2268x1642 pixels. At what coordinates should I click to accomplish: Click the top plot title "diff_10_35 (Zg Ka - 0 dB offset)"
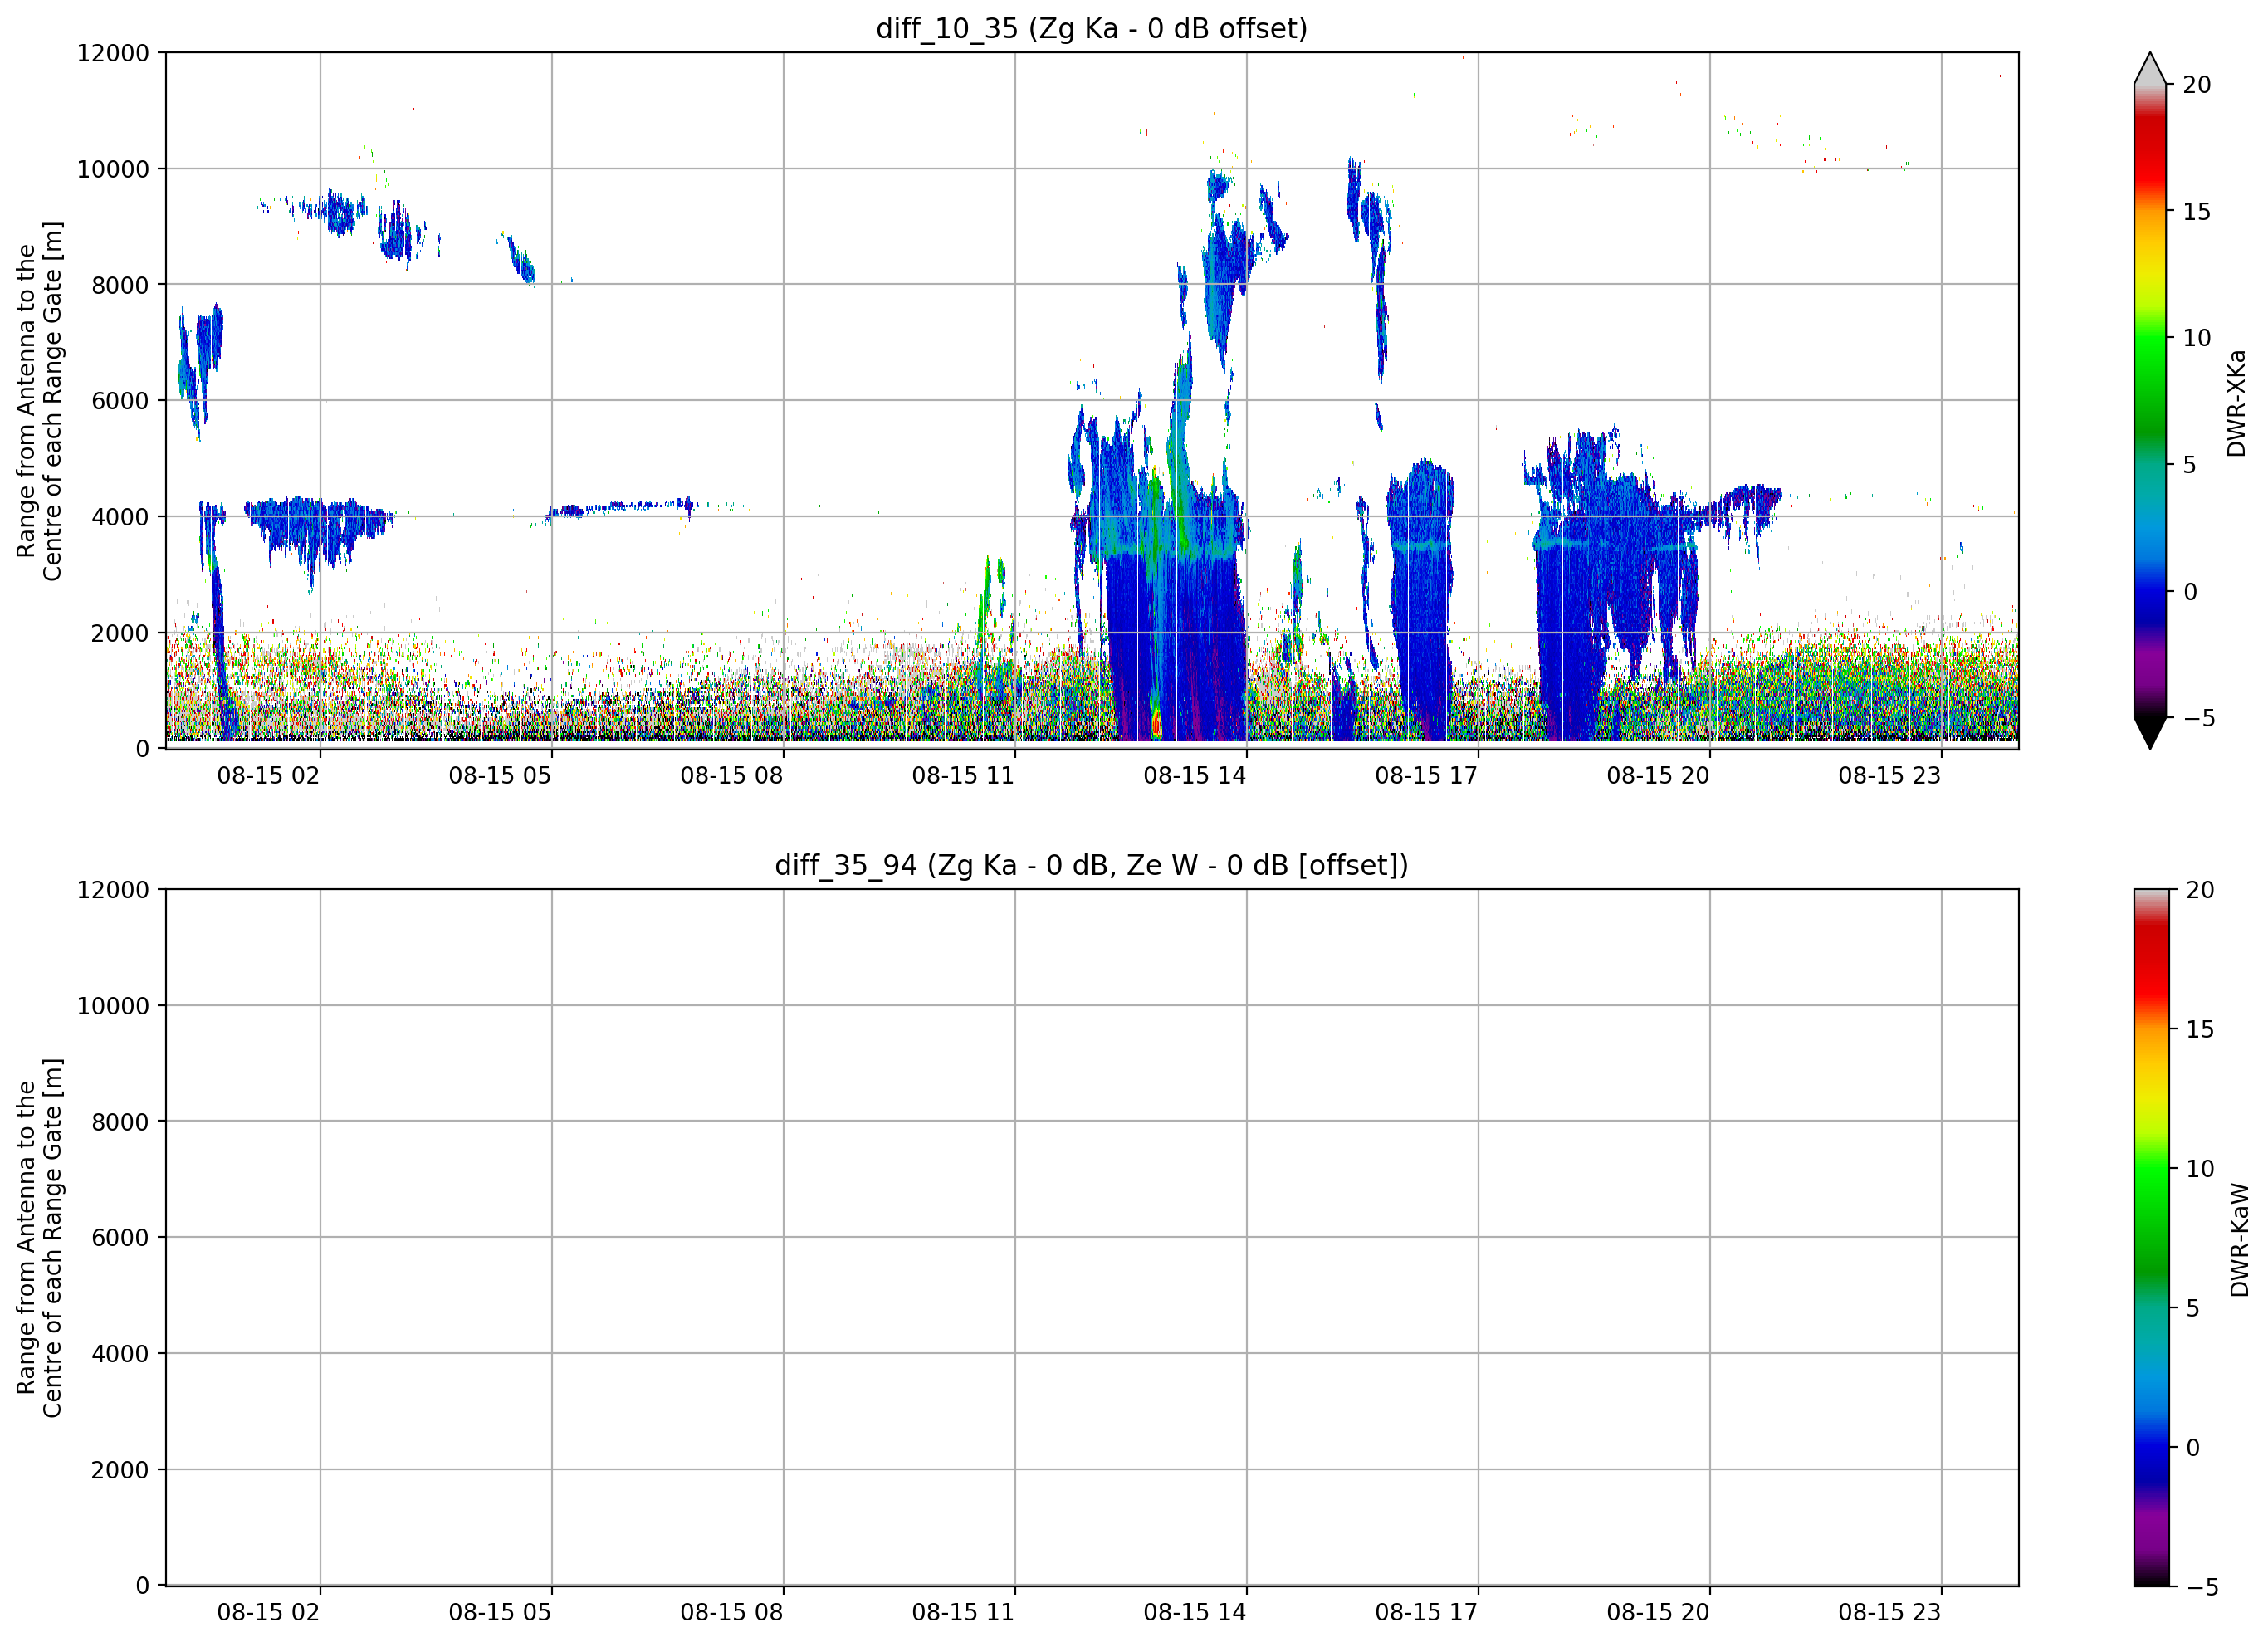click(1091, 28)
